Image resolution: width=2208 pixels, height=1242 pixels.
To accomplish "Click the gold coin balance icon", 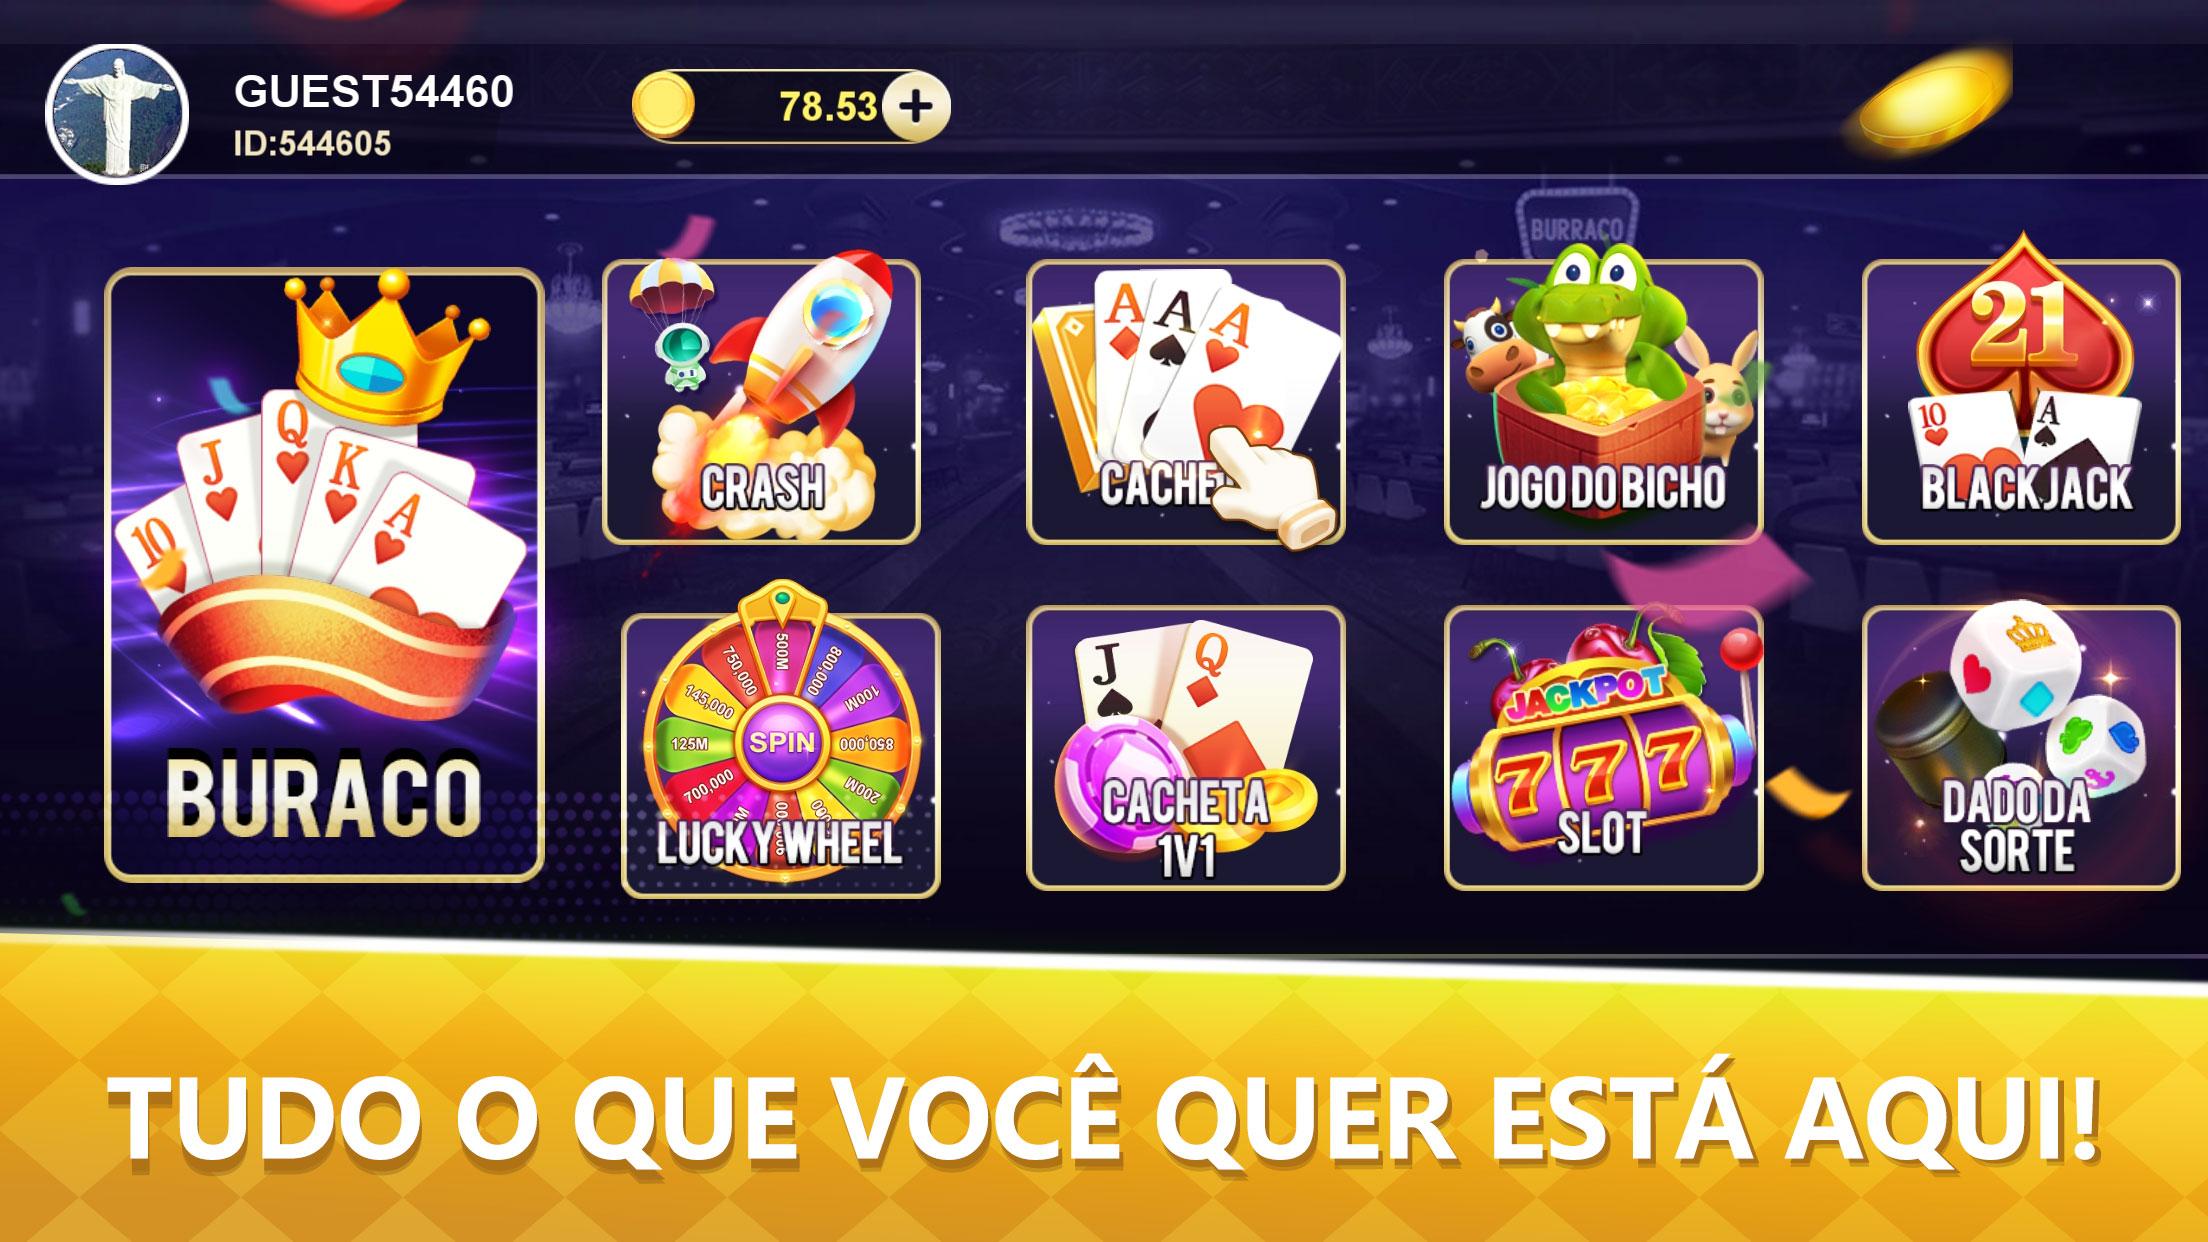I will [663, 104].
